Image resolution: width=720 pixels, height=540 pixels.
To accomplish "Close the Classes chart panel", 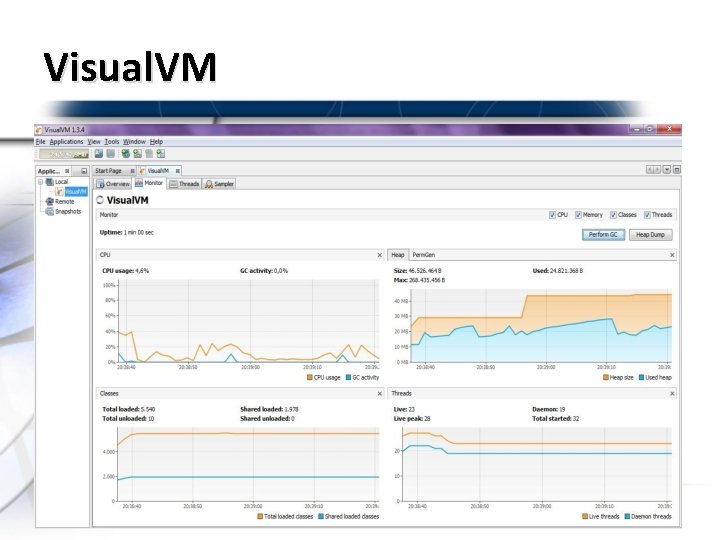I will click(x=380, y=394).
